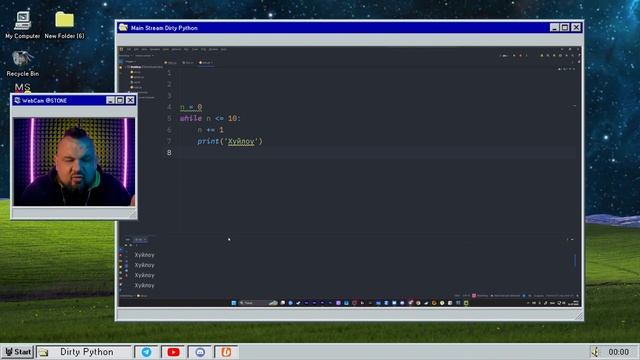Click line number 8 in the gutter
Screen dimensions: 640x360
pos(169,153)
